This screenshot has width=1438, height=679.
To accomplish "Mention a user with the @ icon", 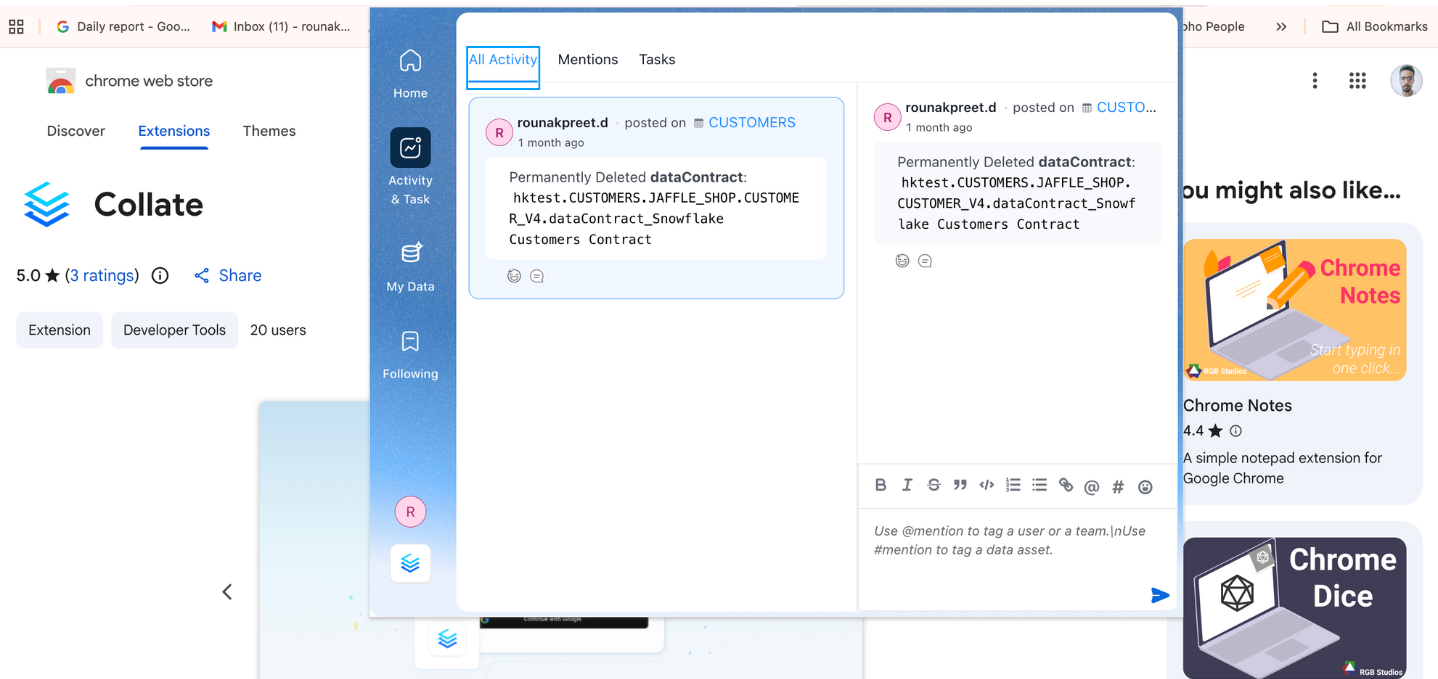I will [x=1092, y=486].
